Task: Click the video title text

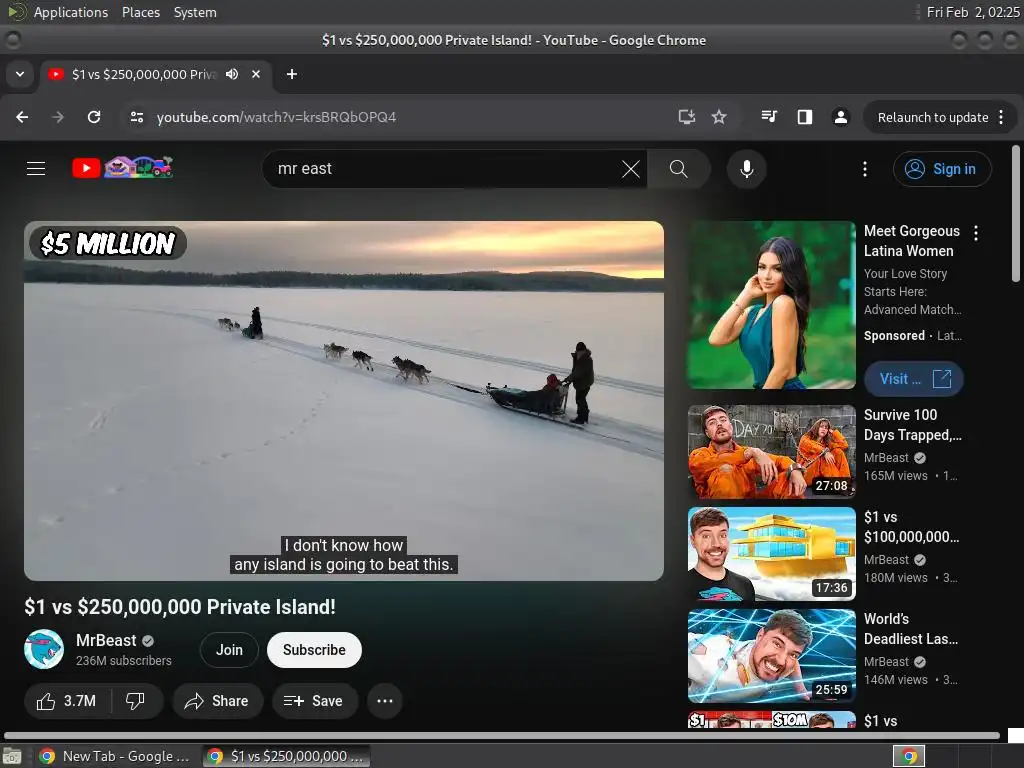Action: (180, 607)
